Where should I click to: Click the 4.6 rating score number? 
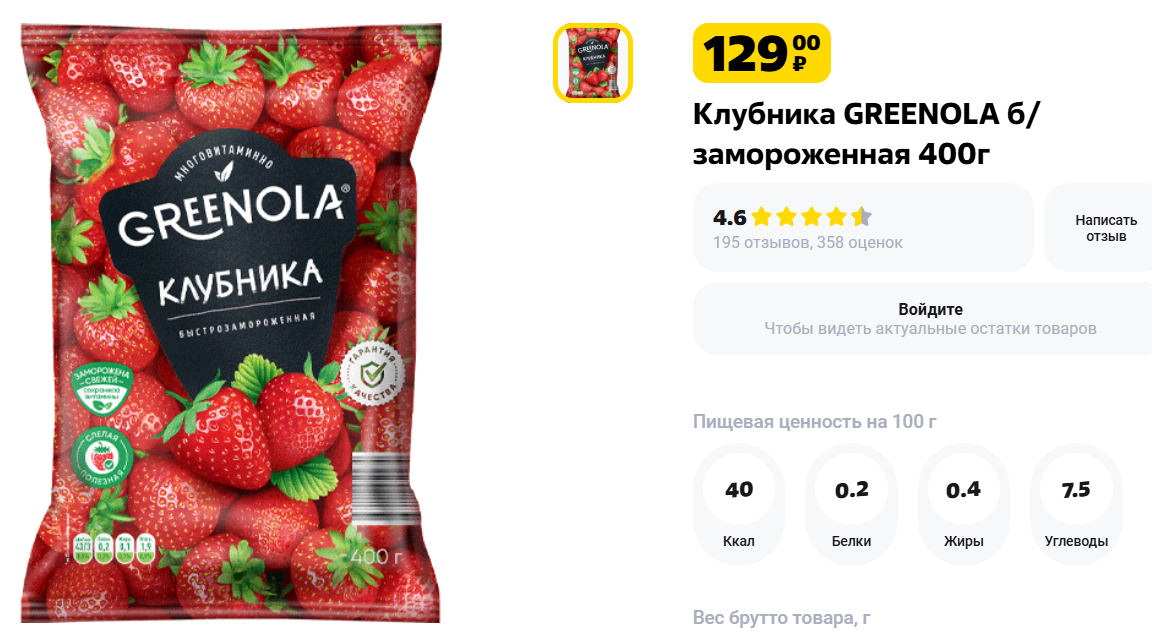coord(729,217)
